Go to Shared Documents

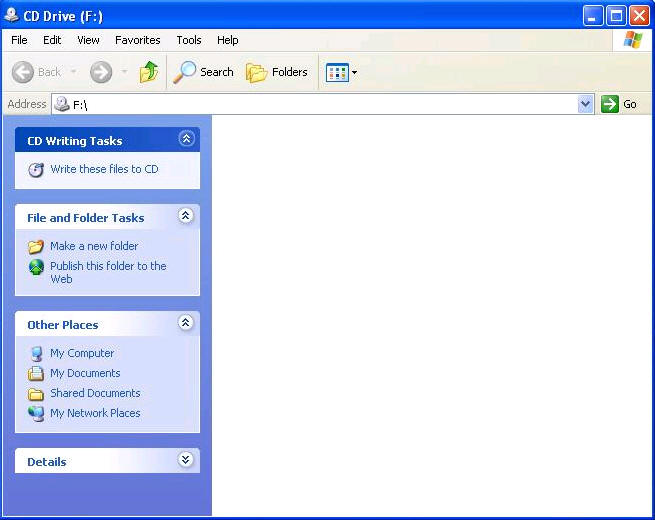point(95,393)
